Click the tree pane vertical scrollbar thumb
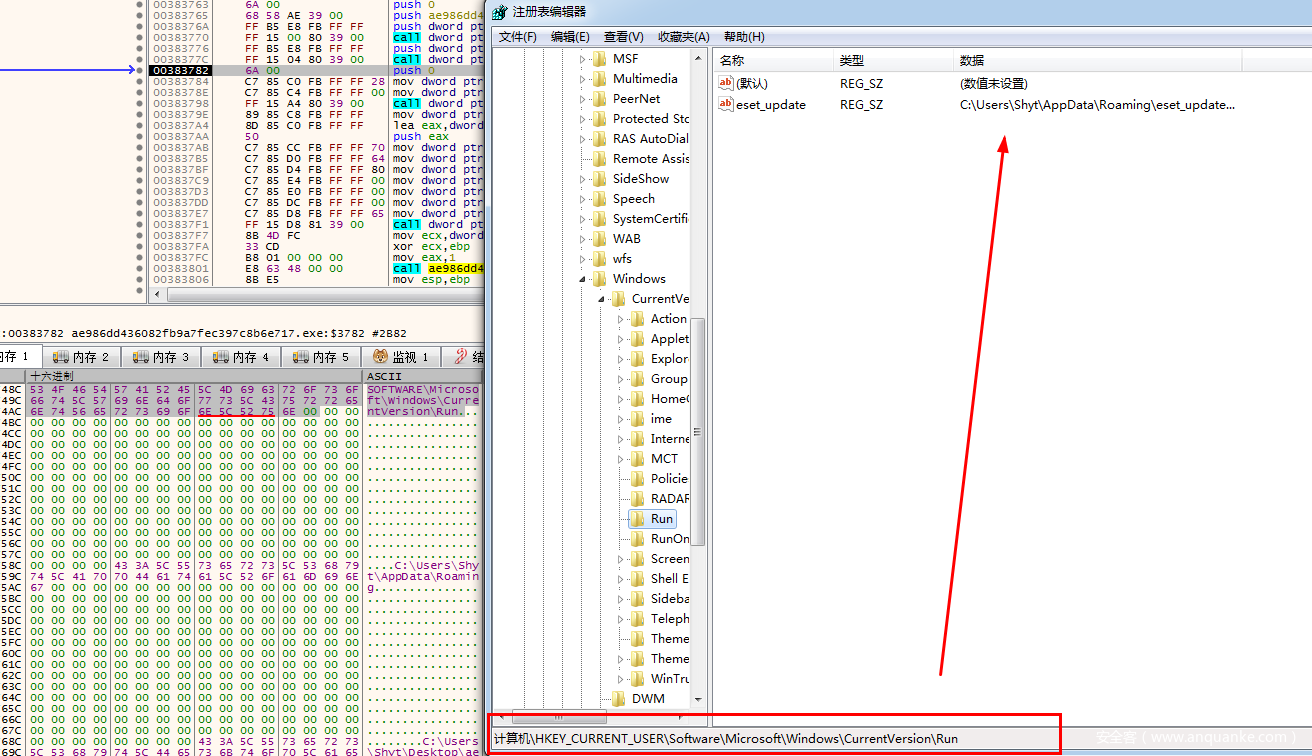Screen dimensions: 1312x756 pyautogui.click(x=698, y=430)
